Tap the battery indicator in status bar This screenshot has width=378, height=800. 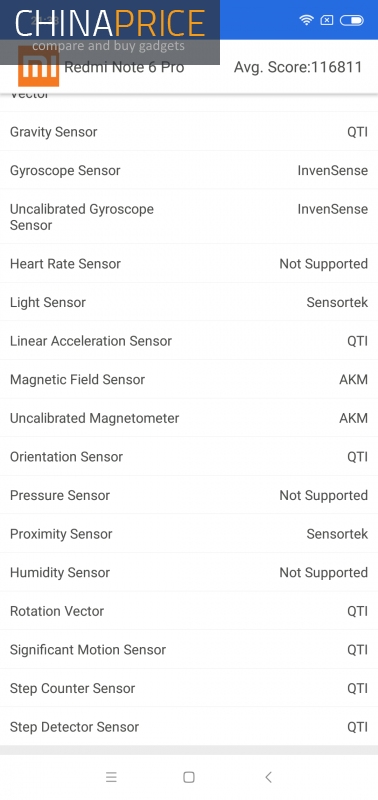351,20
